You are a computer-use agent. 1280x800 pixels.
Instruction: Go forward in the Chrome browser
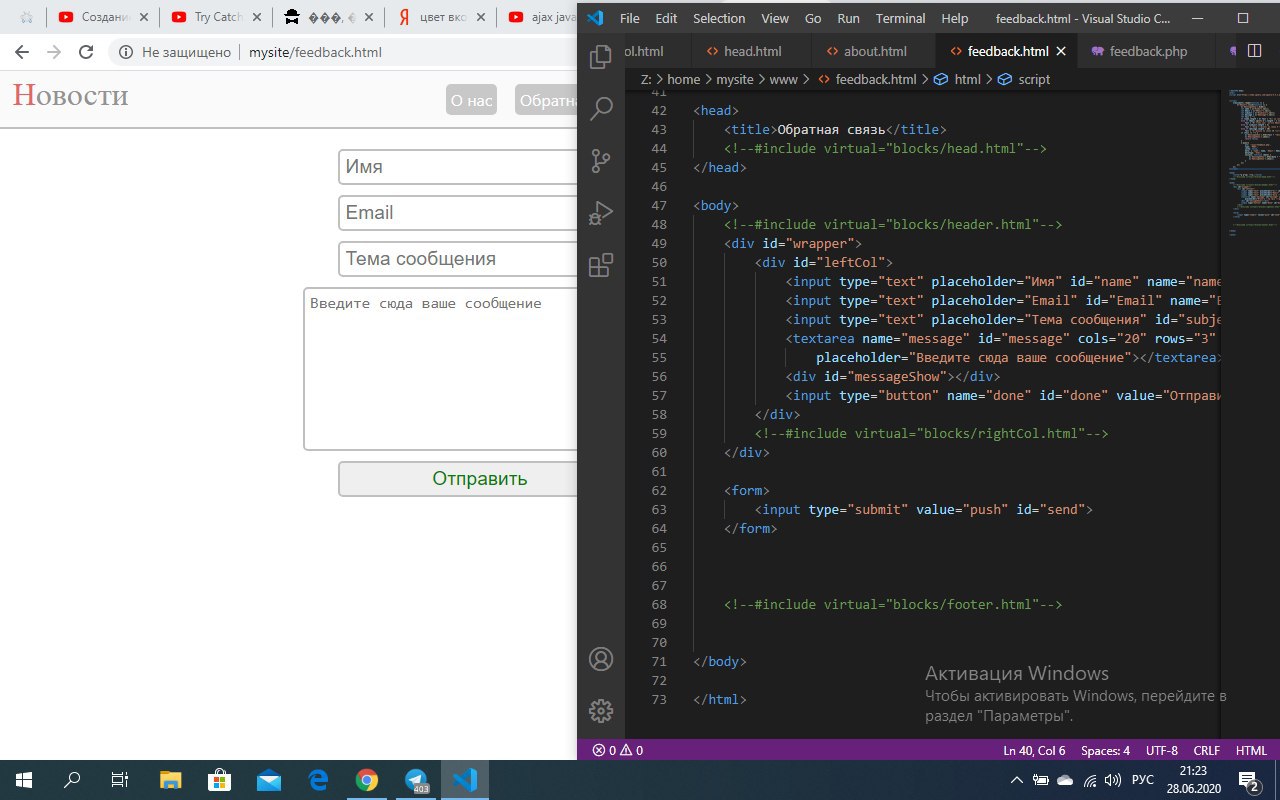click(x=54, y=53)
